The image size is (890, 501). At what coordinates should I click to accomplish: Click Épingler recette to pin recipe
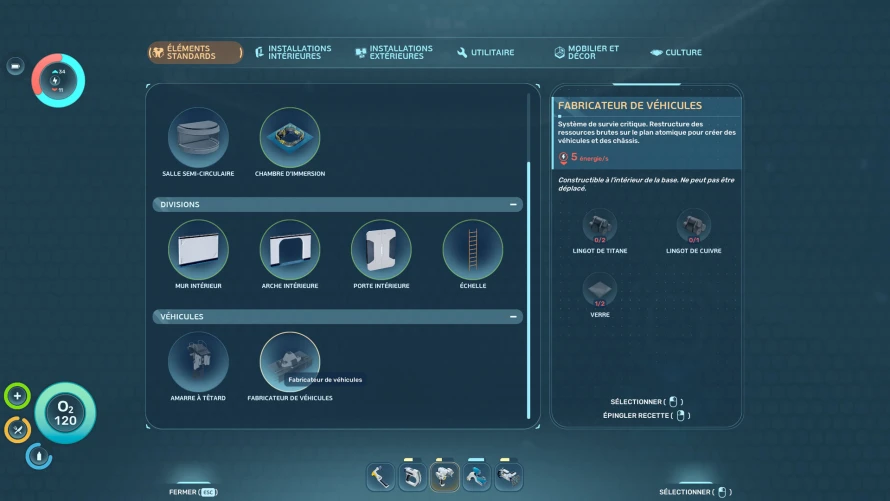646,415
